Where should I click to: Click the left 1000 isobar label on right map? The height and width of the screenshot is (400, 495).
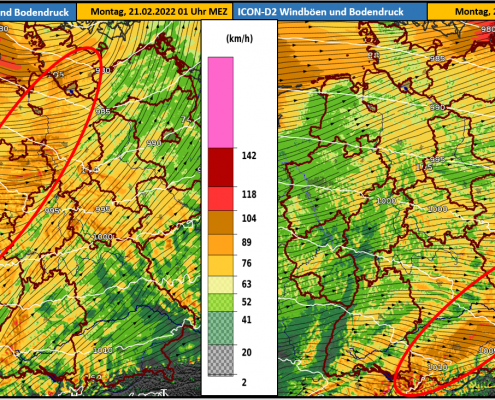(x=386, y=201)
